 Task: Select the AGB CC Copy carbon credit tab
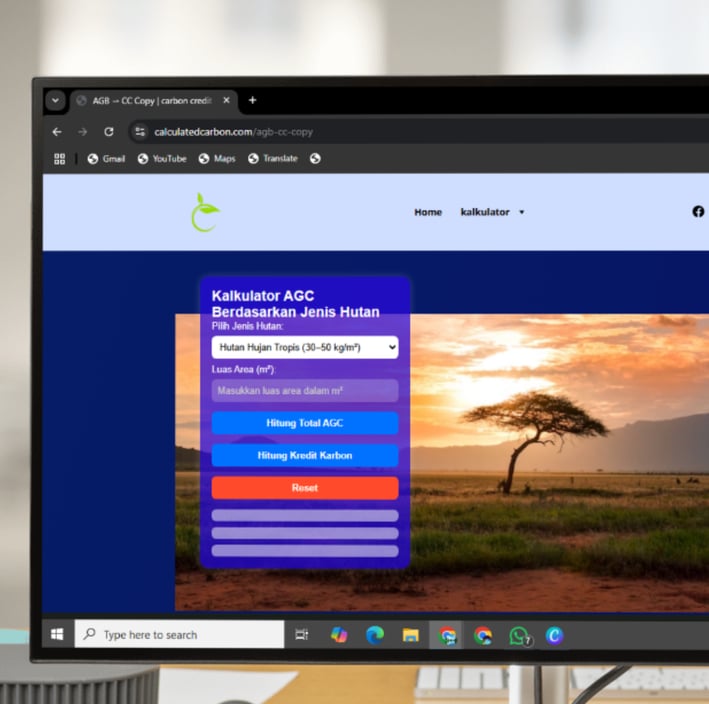point(152,101)
